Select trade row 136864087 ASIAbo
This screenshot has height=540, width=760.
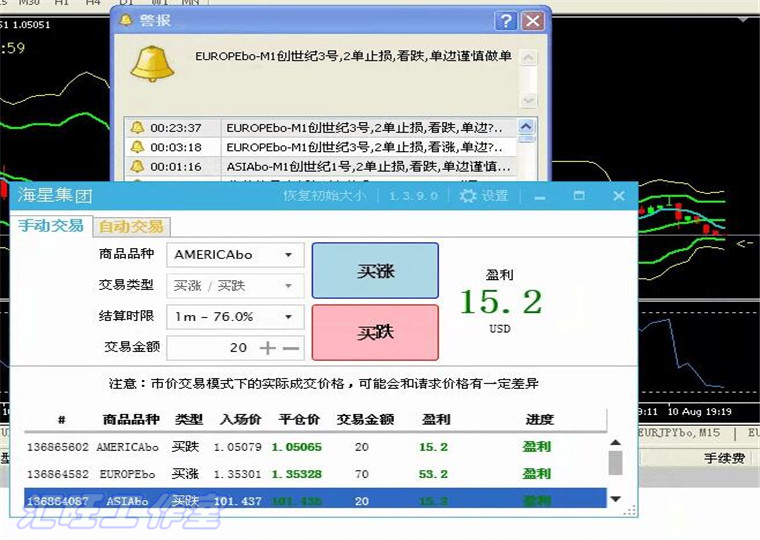(x=315, y=500)
